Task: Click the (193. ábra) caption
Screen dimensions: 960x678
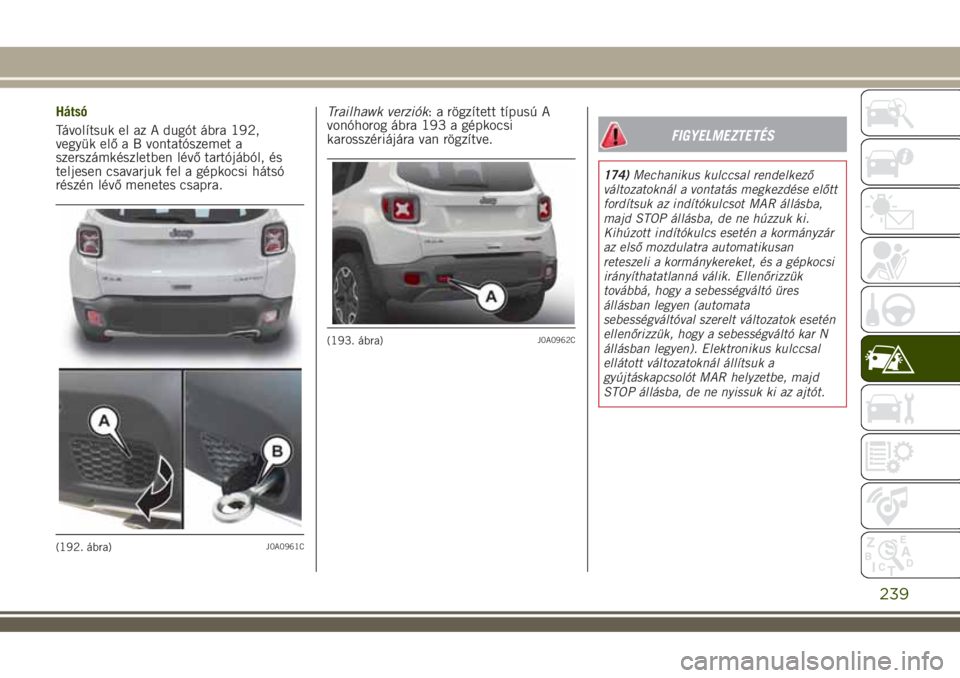Action: pyautogui.click(x=355, y=341)
